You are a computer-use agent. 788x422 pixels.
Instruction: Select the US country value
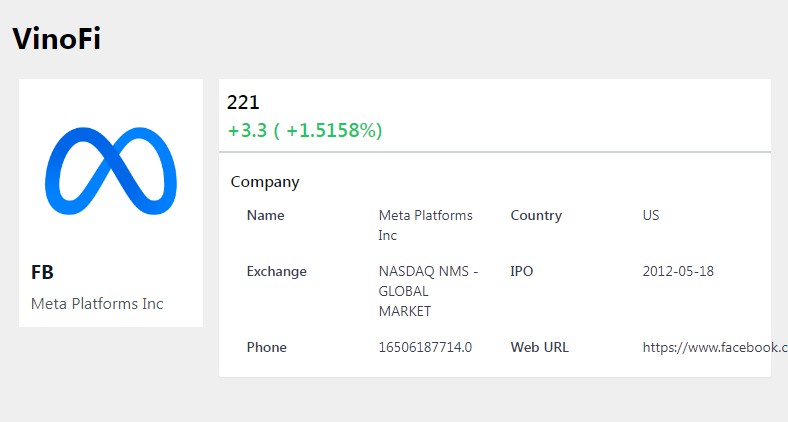pos(651,215)
